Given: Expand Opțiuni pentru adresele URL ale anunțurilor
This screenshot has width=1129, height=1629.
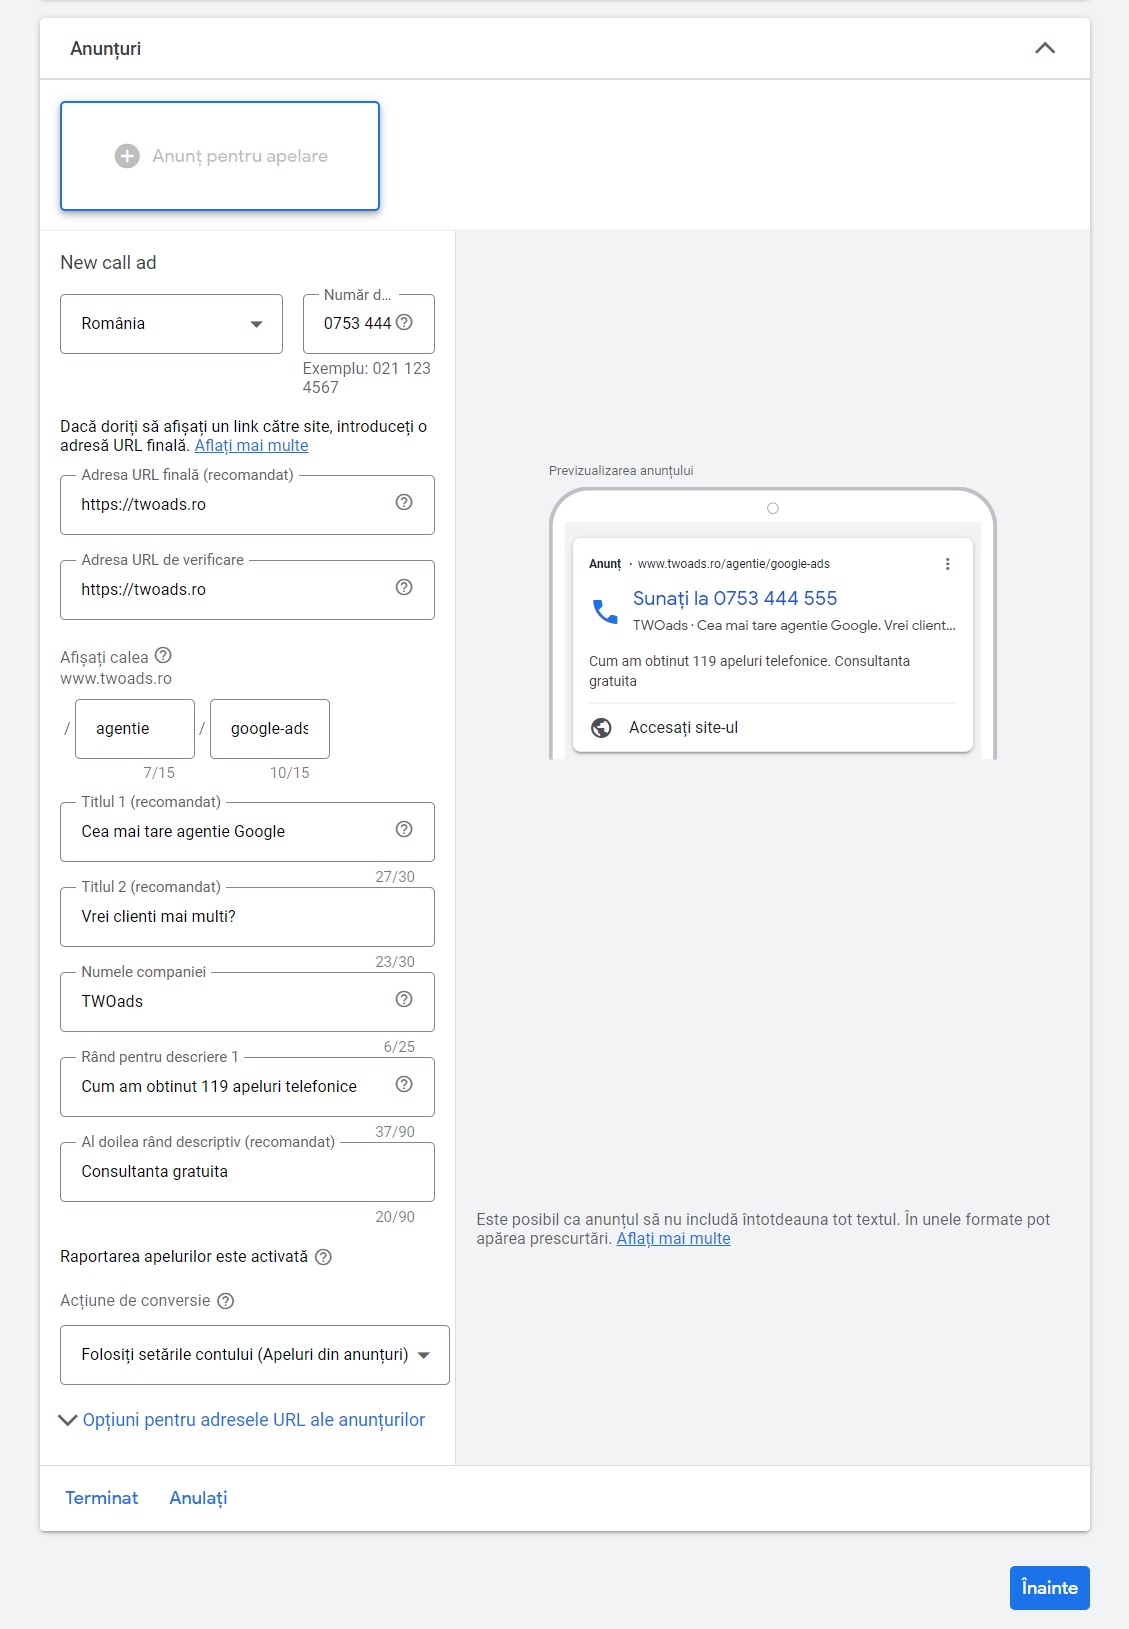Looking at the screenshot, I should [x=242, y=1420].
